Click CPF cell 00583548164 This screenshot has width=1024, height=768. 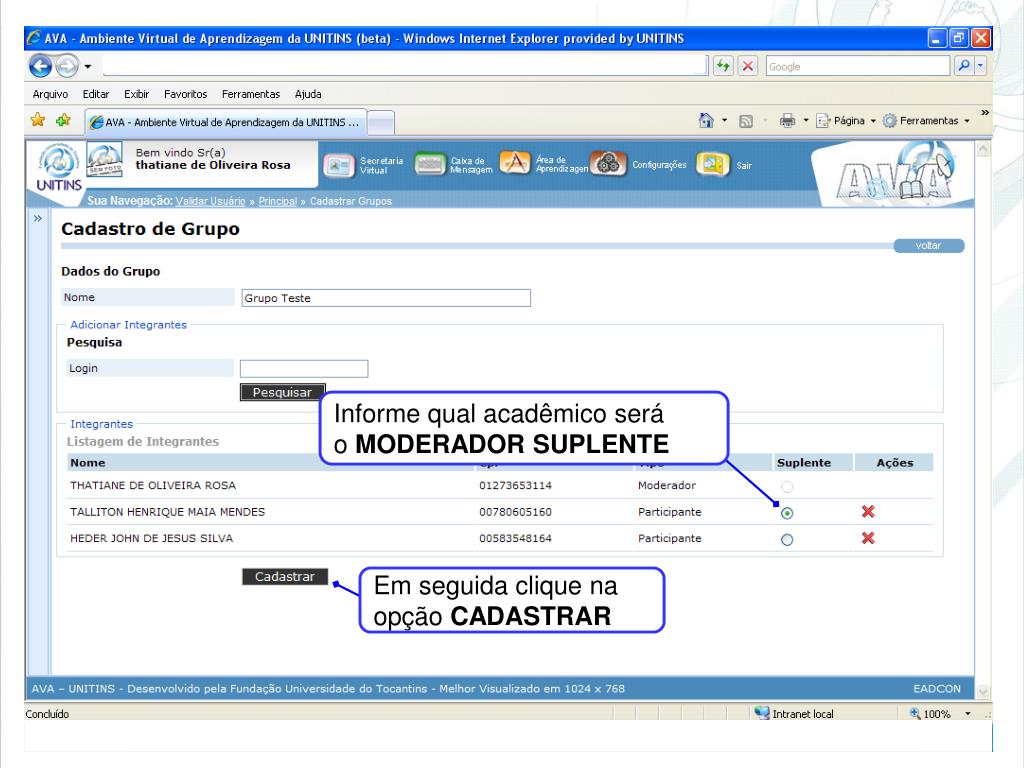[515, 538]
